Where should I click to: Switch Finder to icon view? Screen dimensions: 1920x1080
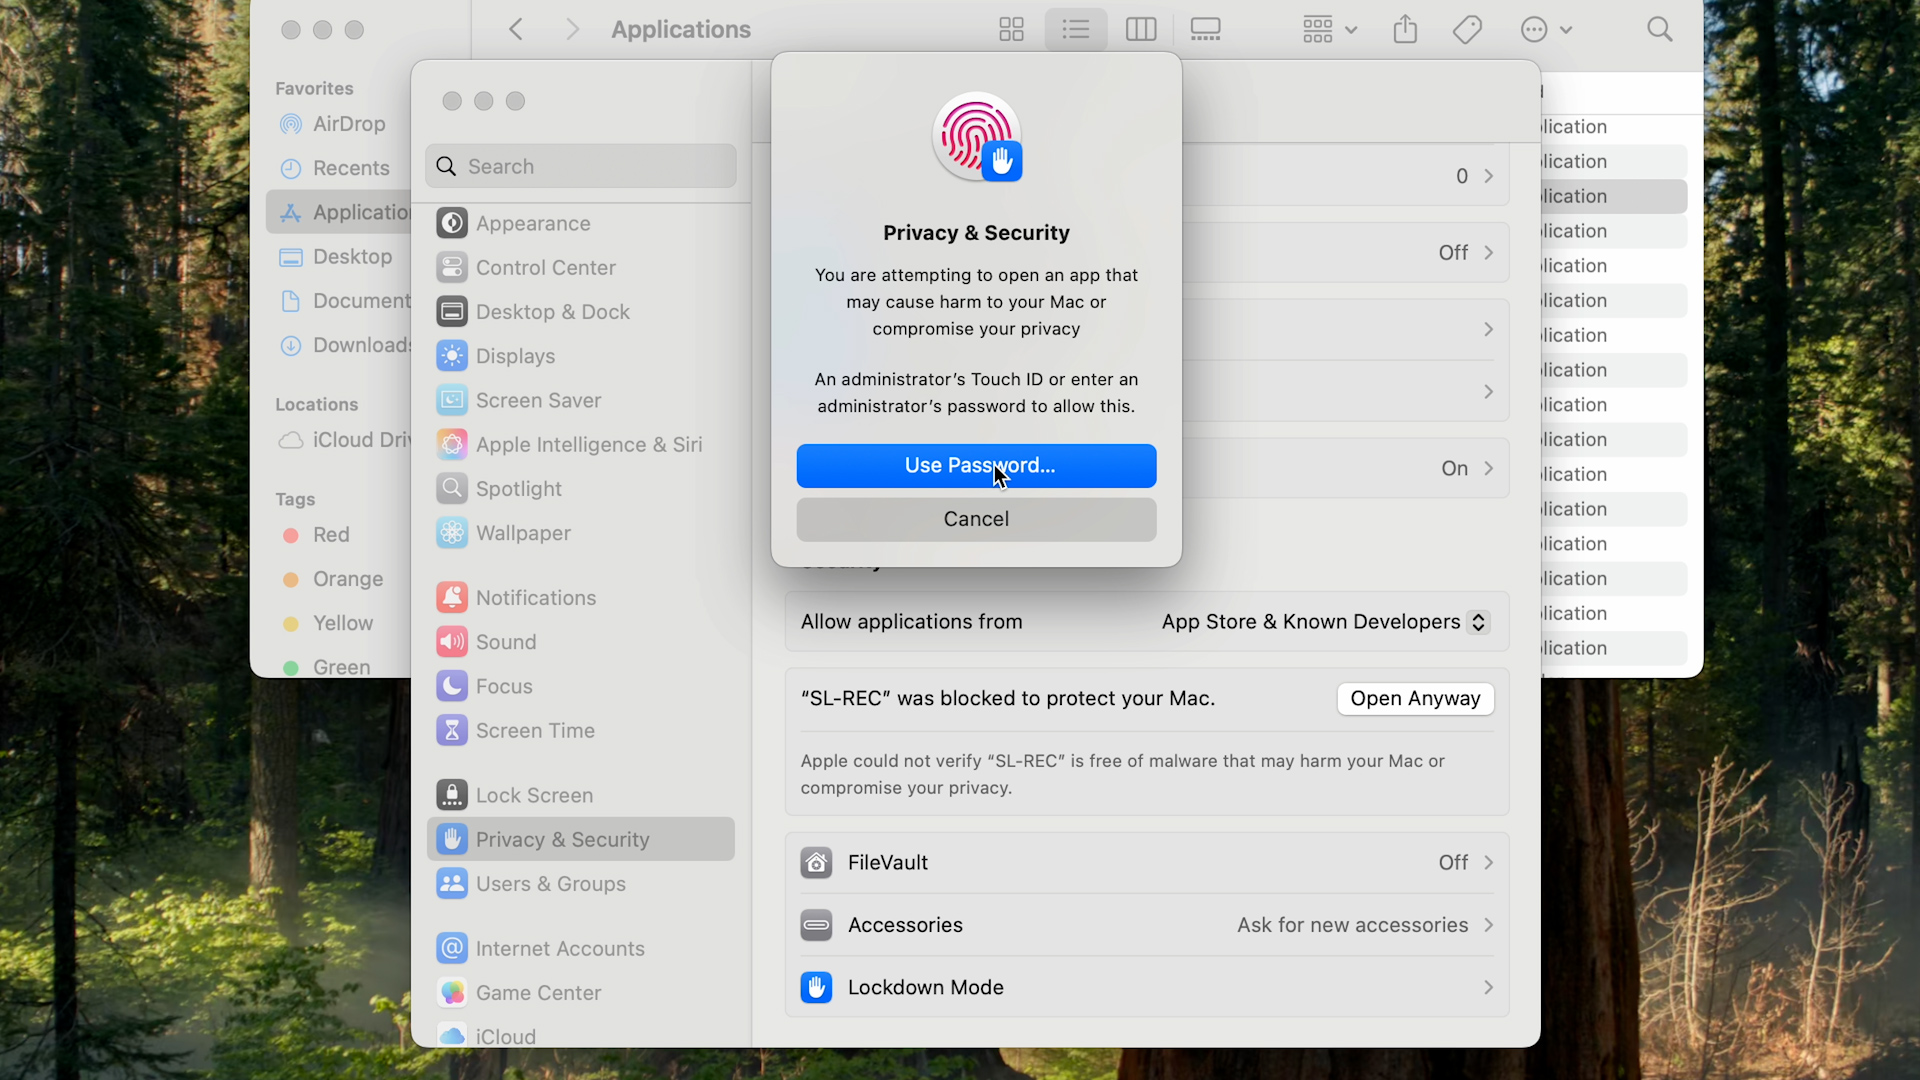[x=1012, y=30]
